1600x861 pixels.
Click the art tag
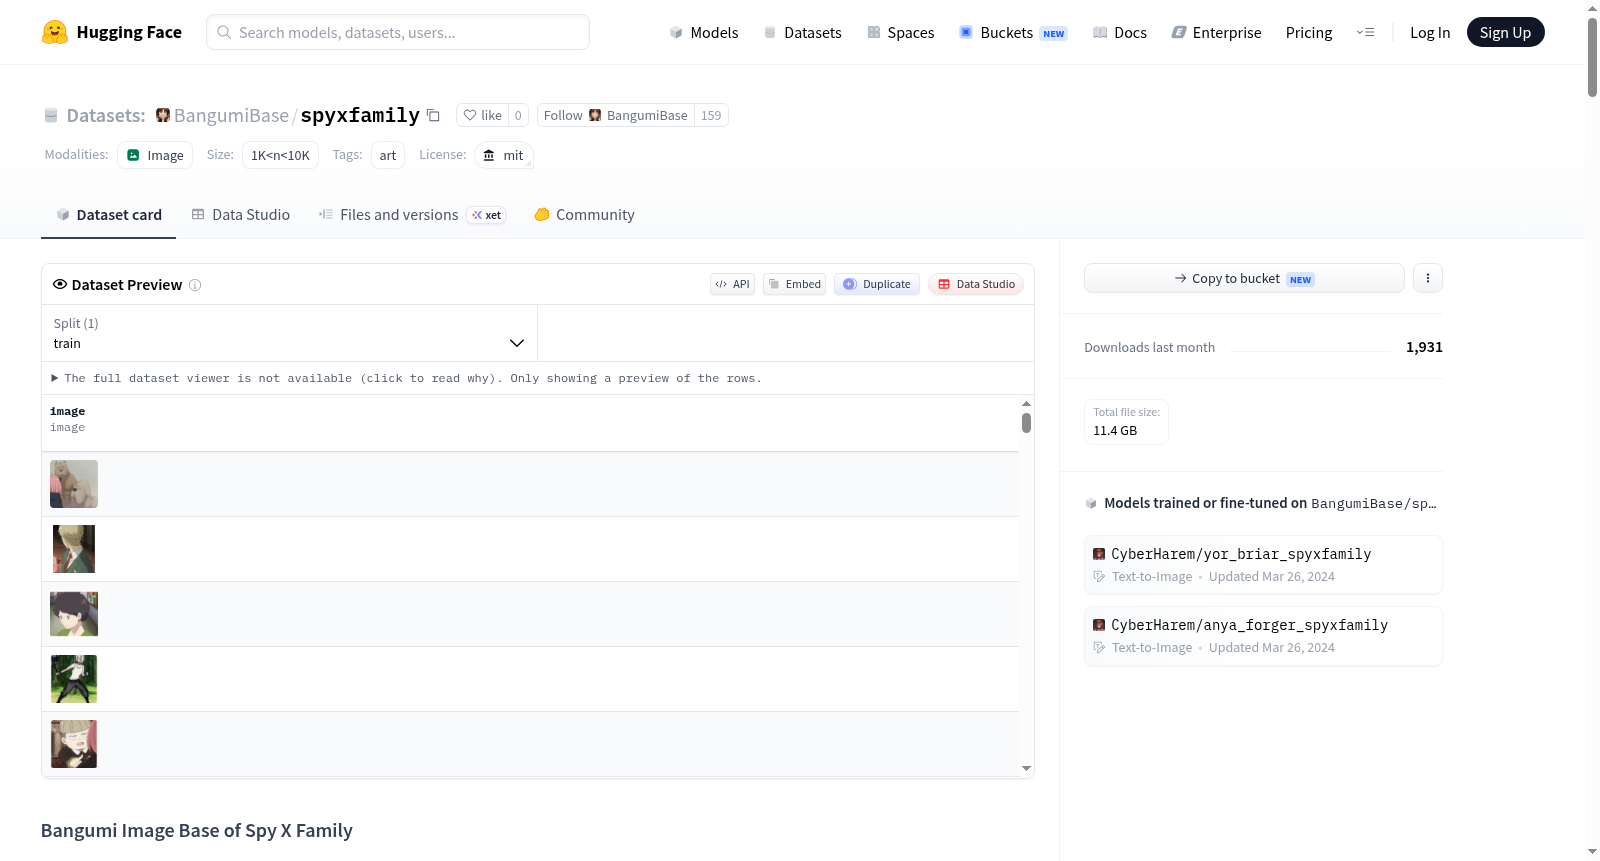(x=388, y=155)
